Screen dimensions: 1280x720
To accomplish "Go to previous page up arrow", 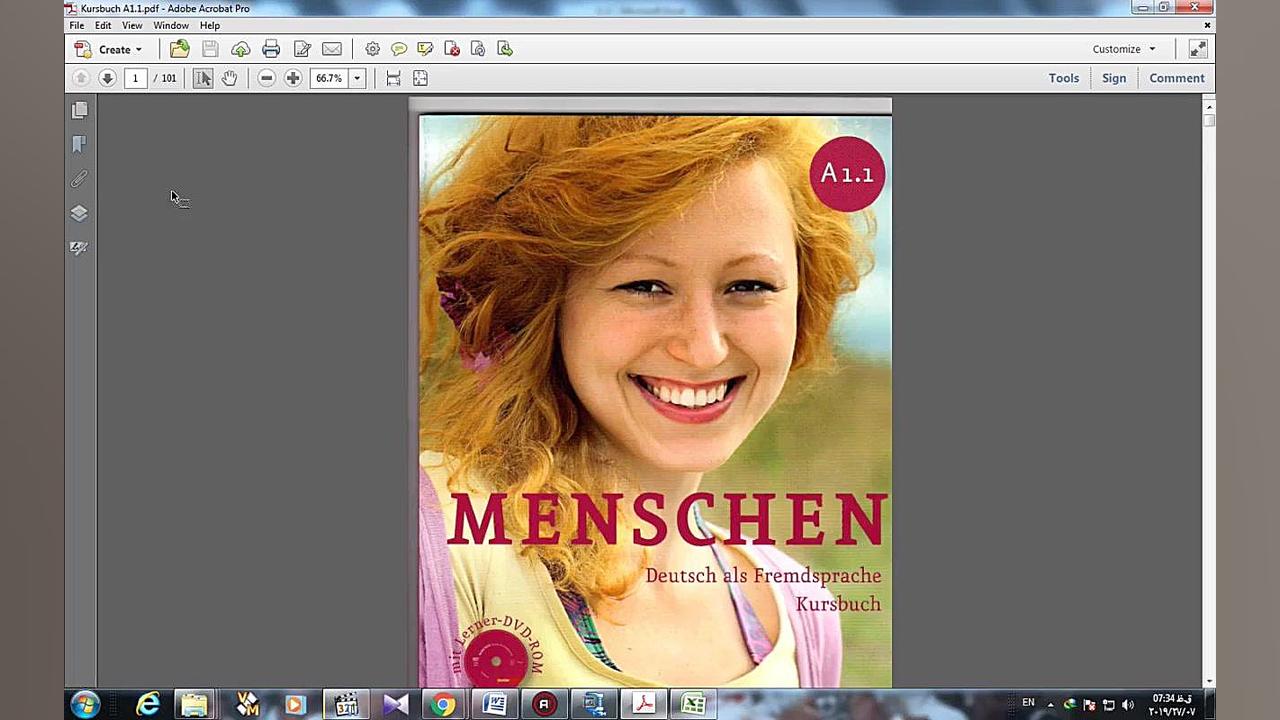I will pos(81,78).
